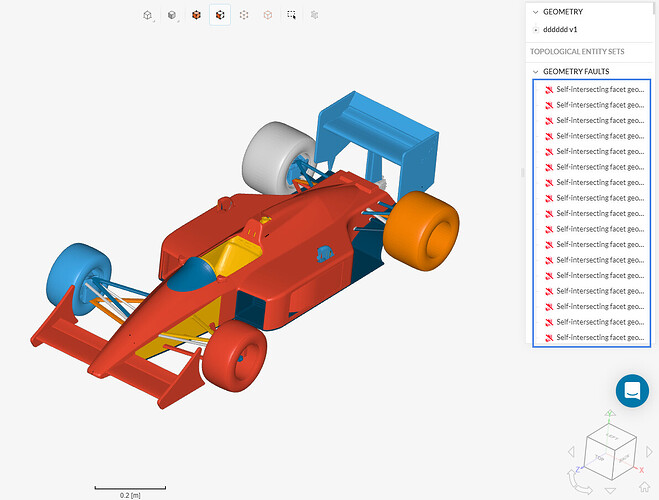Activate the dotted-cube selection mode
Screen dimensions: 659x500
click(244, 15)
